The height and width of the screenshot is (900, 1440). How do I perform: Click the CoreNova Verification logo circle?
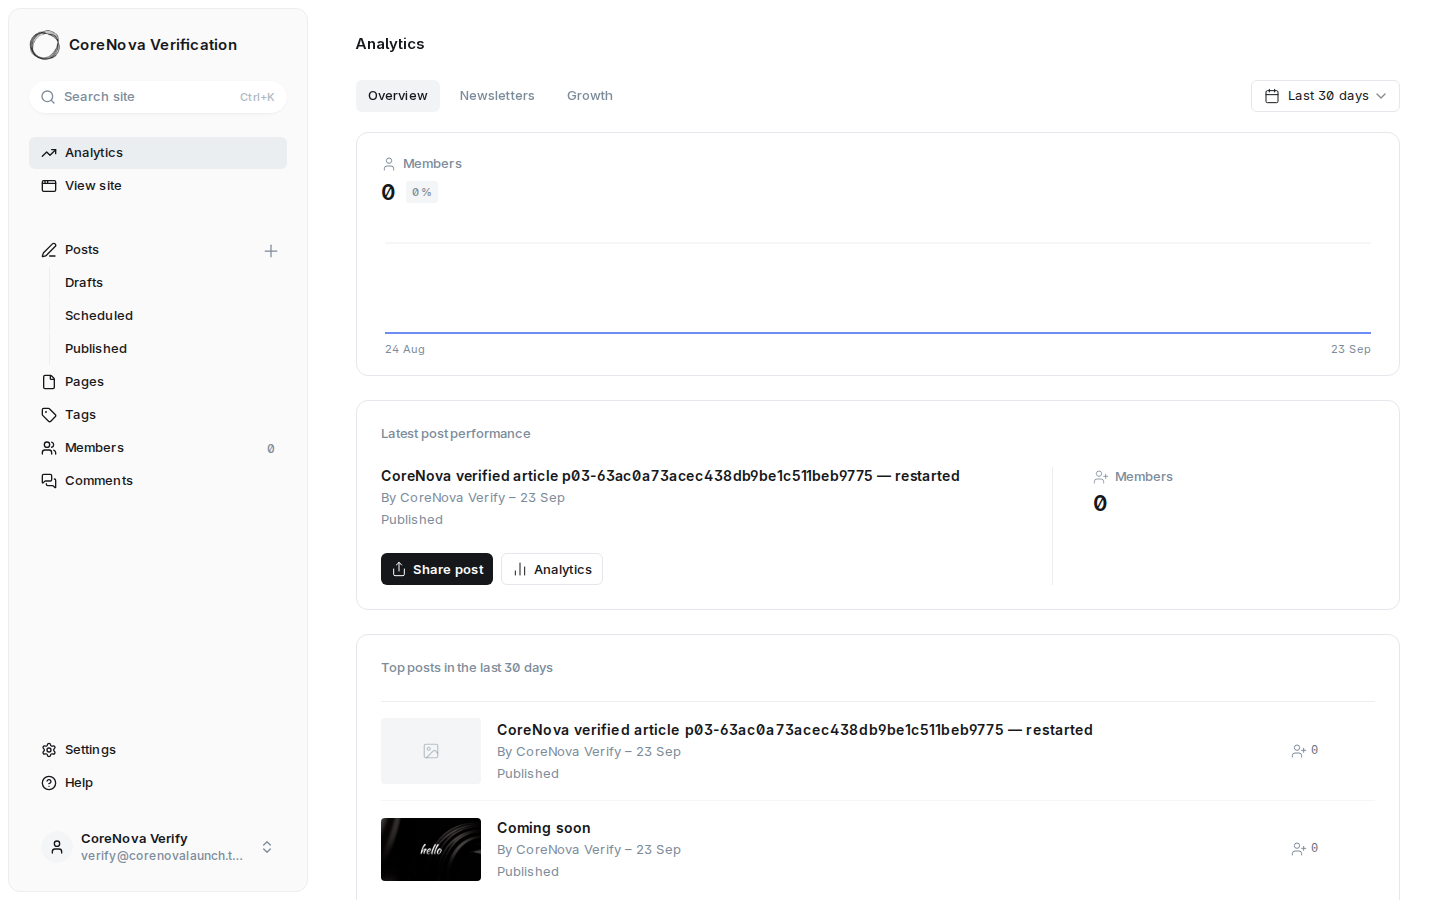(45, 45)
